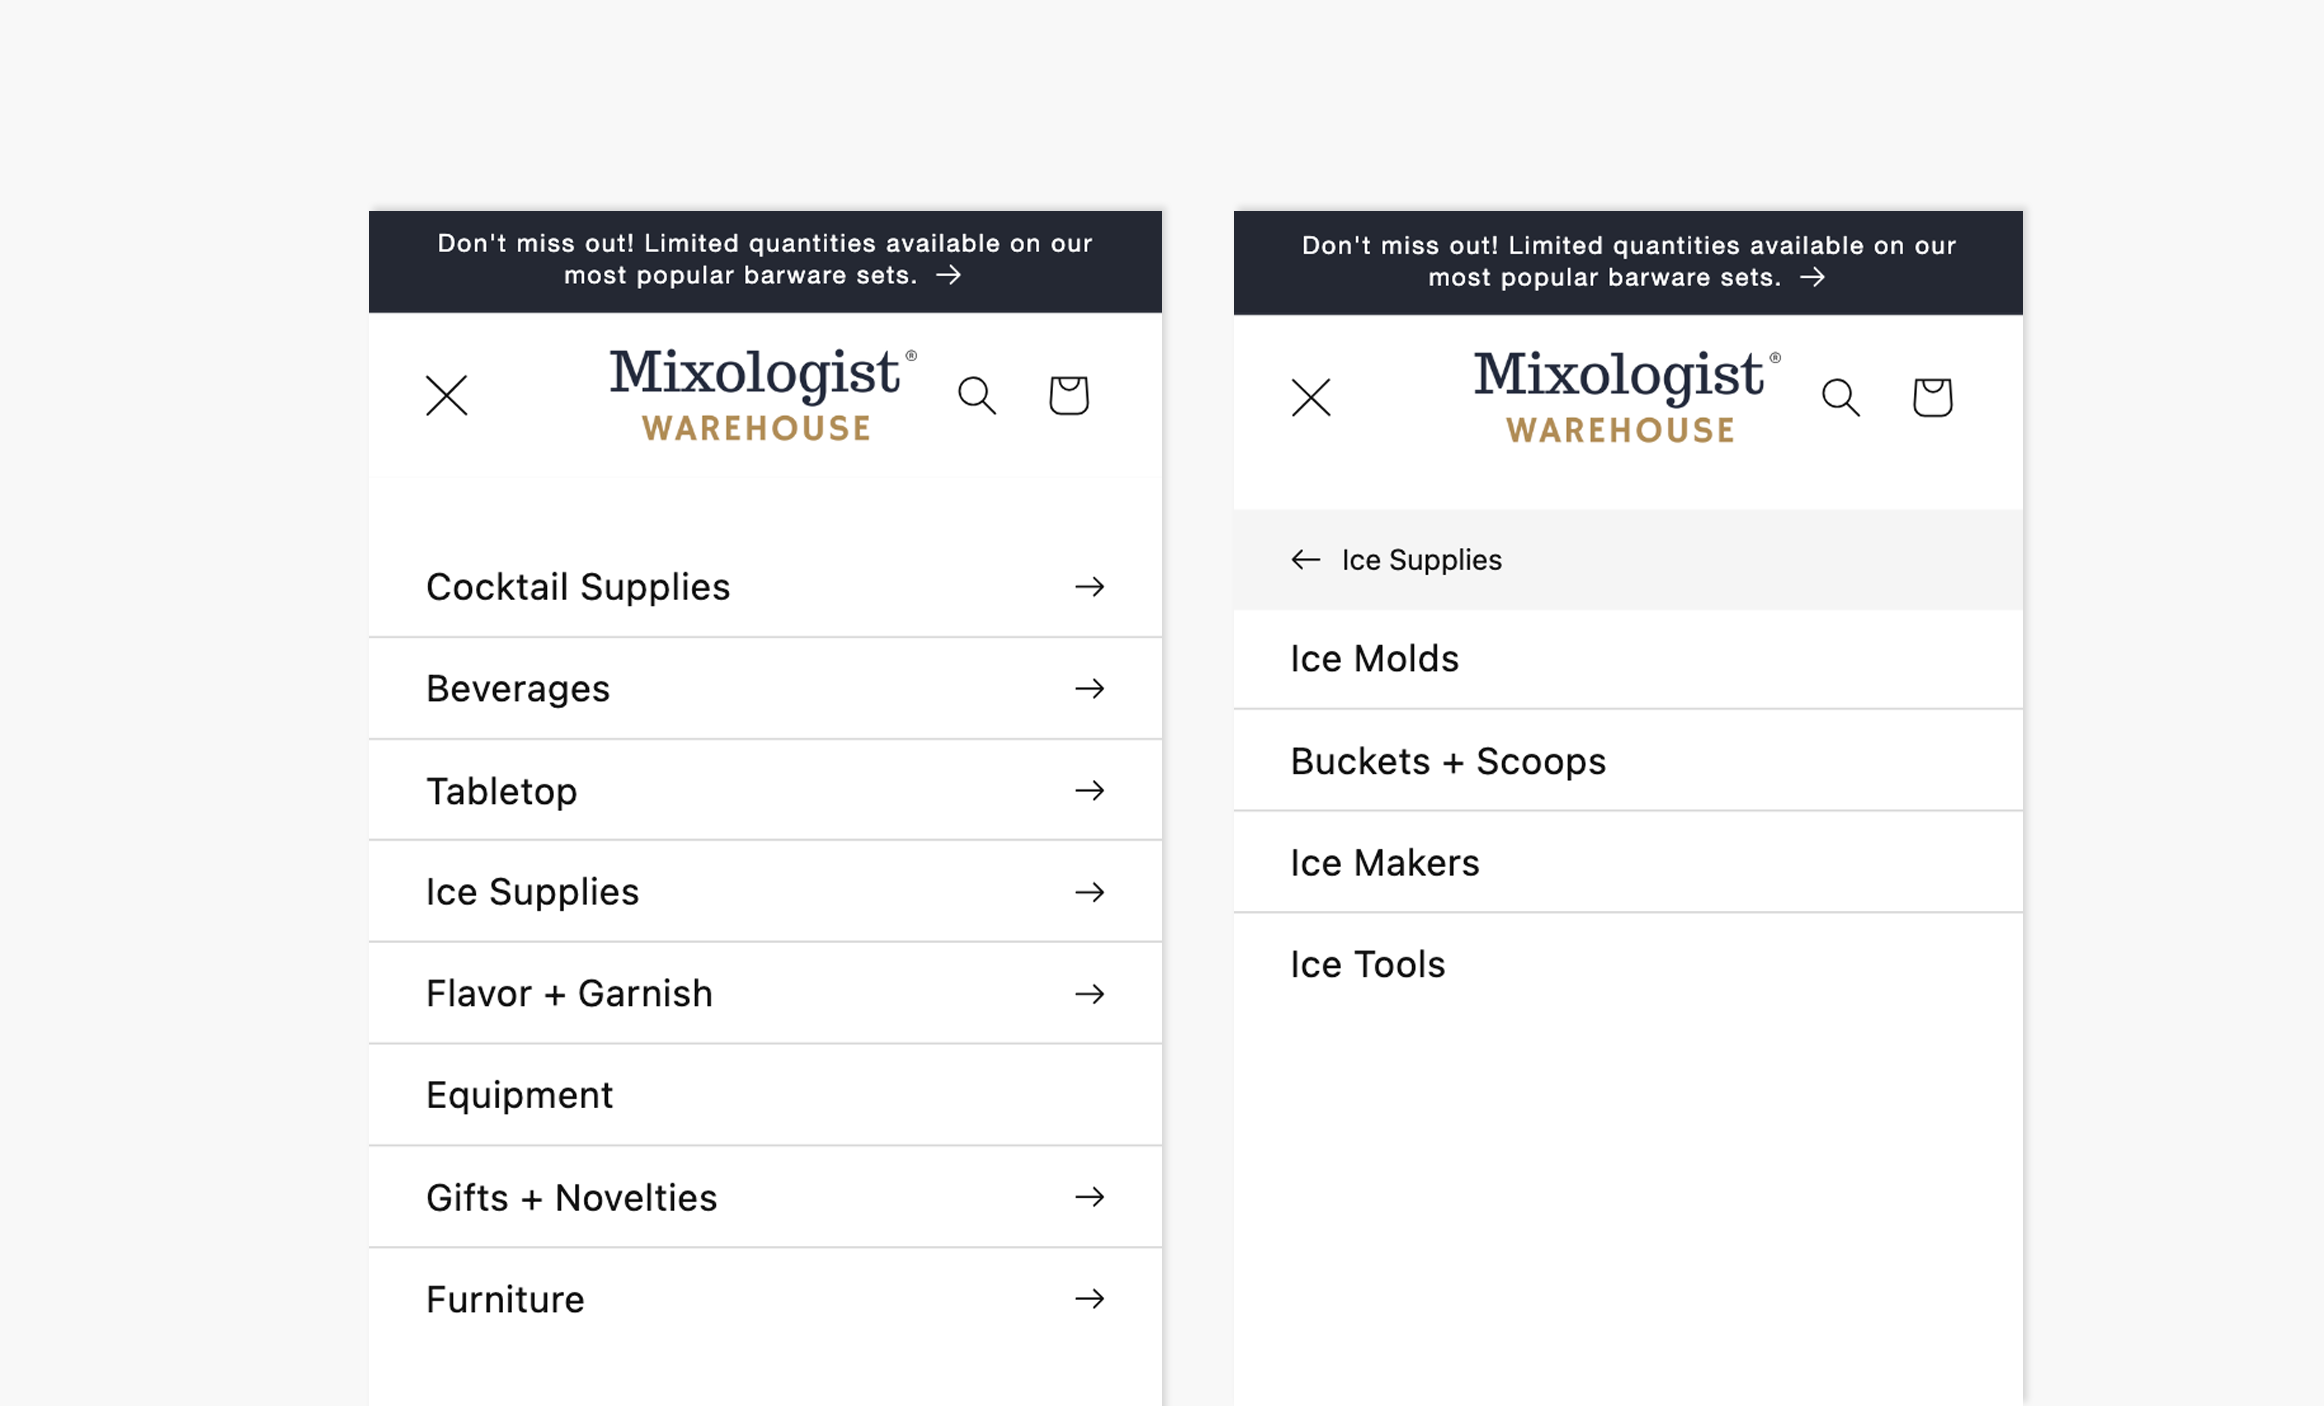Viewport: 2324px width, 1406px height.
Task: Click the search icon in left header
Action: coord(976,396)
